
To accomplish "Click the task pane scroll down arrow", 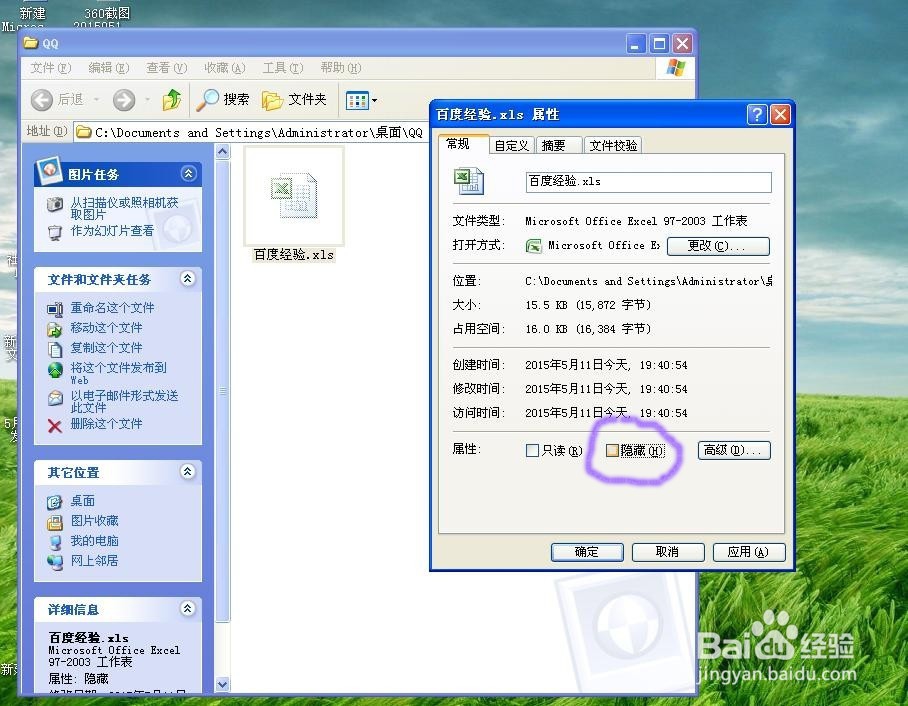I will click(222, 684).
